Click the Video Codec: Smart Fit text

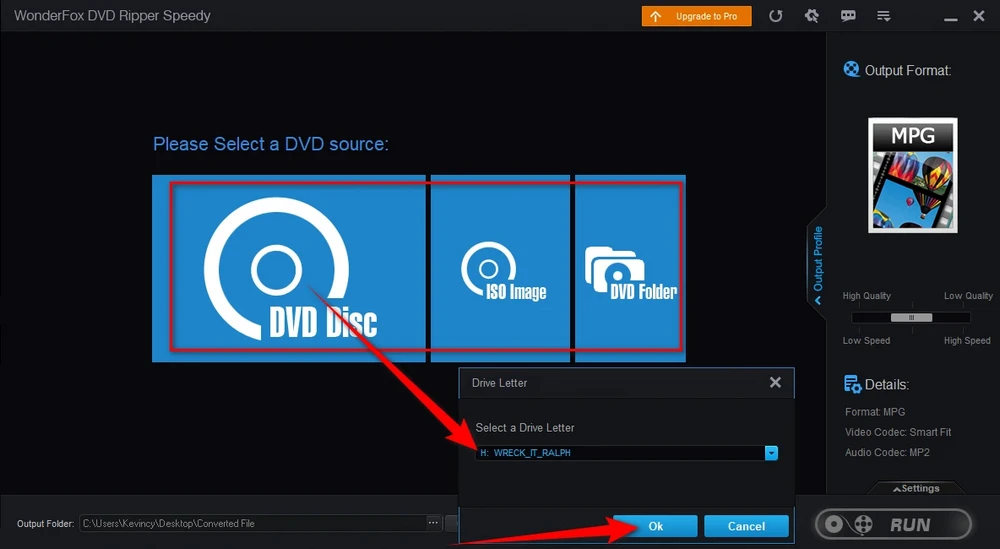click(898, 432)
